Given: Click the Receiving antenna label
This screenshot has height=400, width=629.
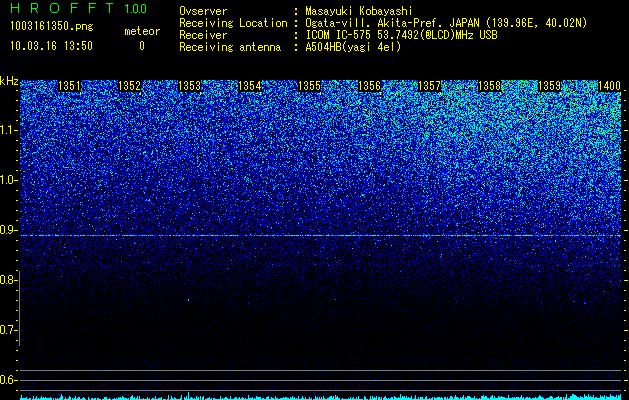Looking at the screenshot, I should click(x=230, y=47).
